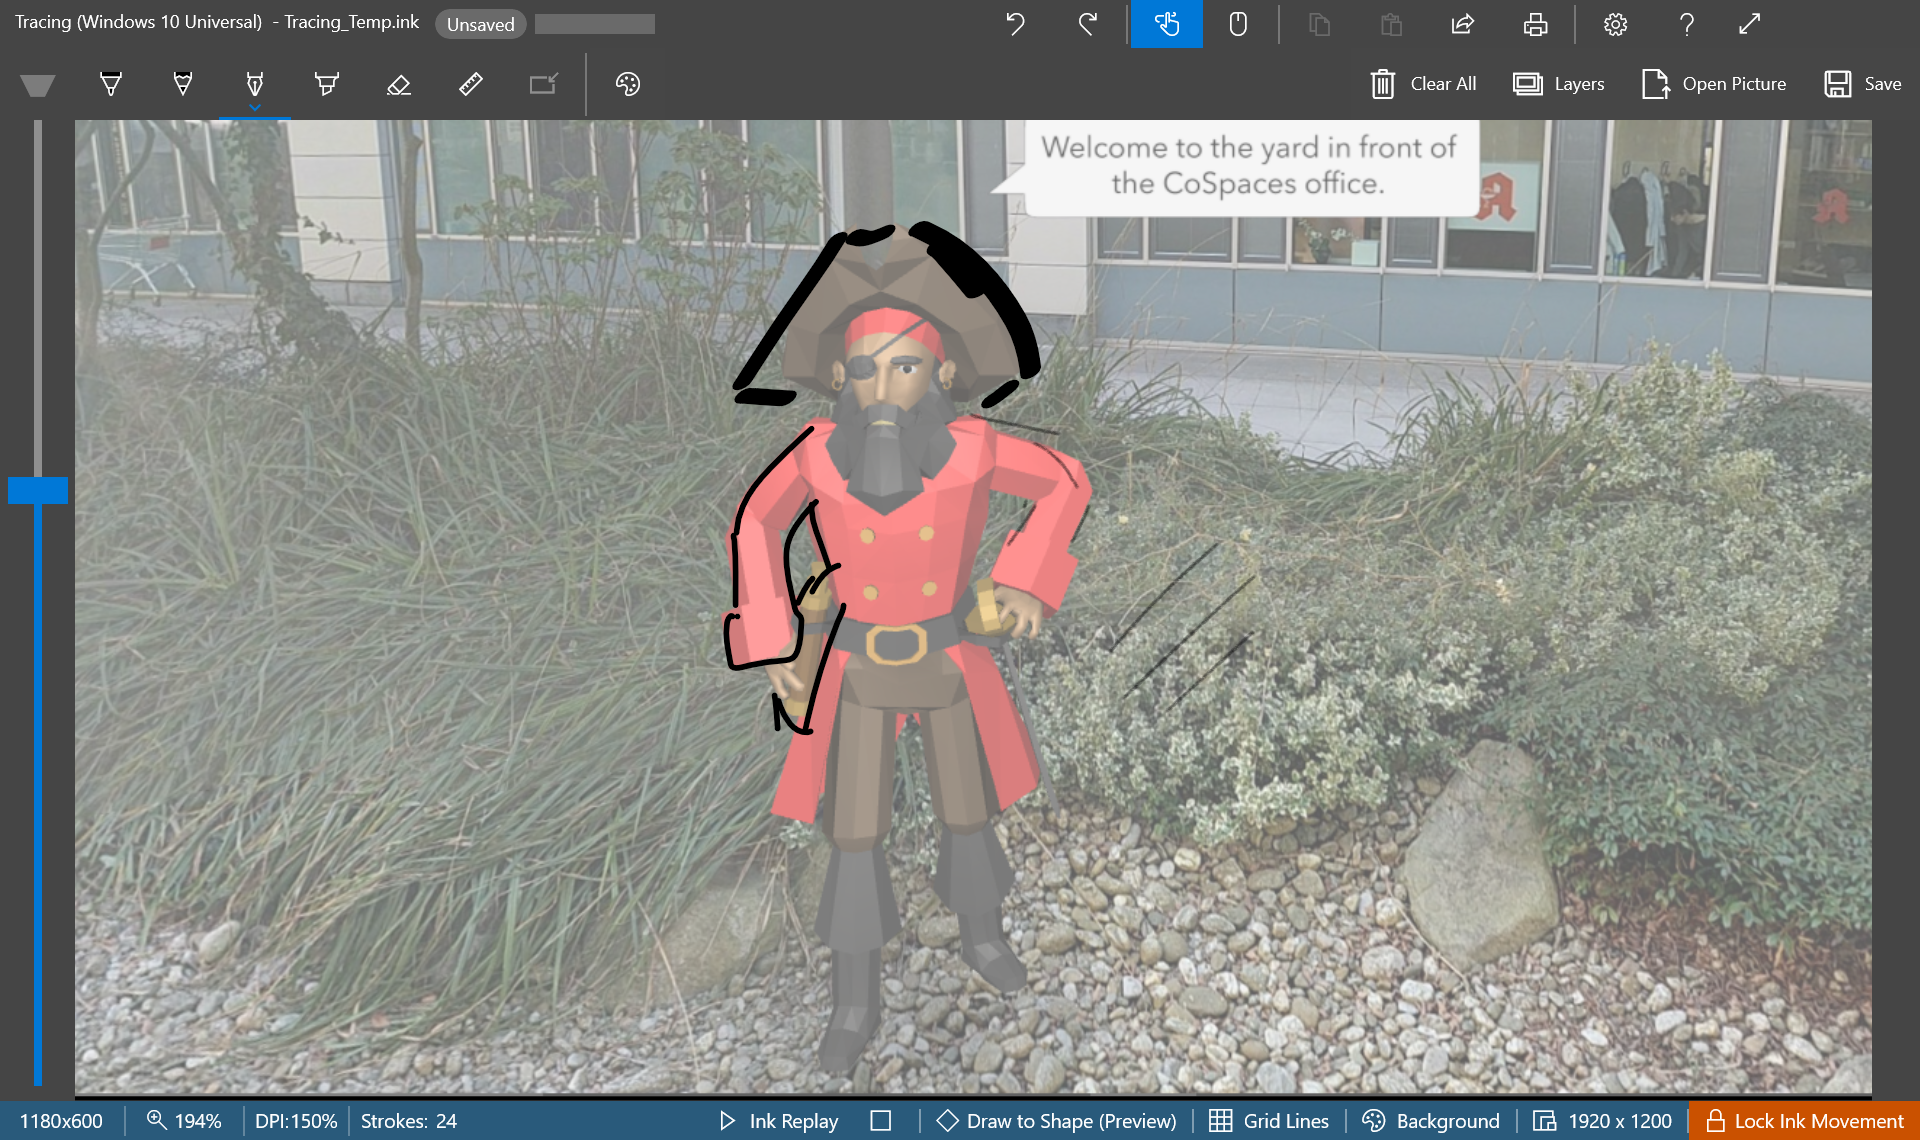Toggle Grid Lines

[x=1269, y=1121]
